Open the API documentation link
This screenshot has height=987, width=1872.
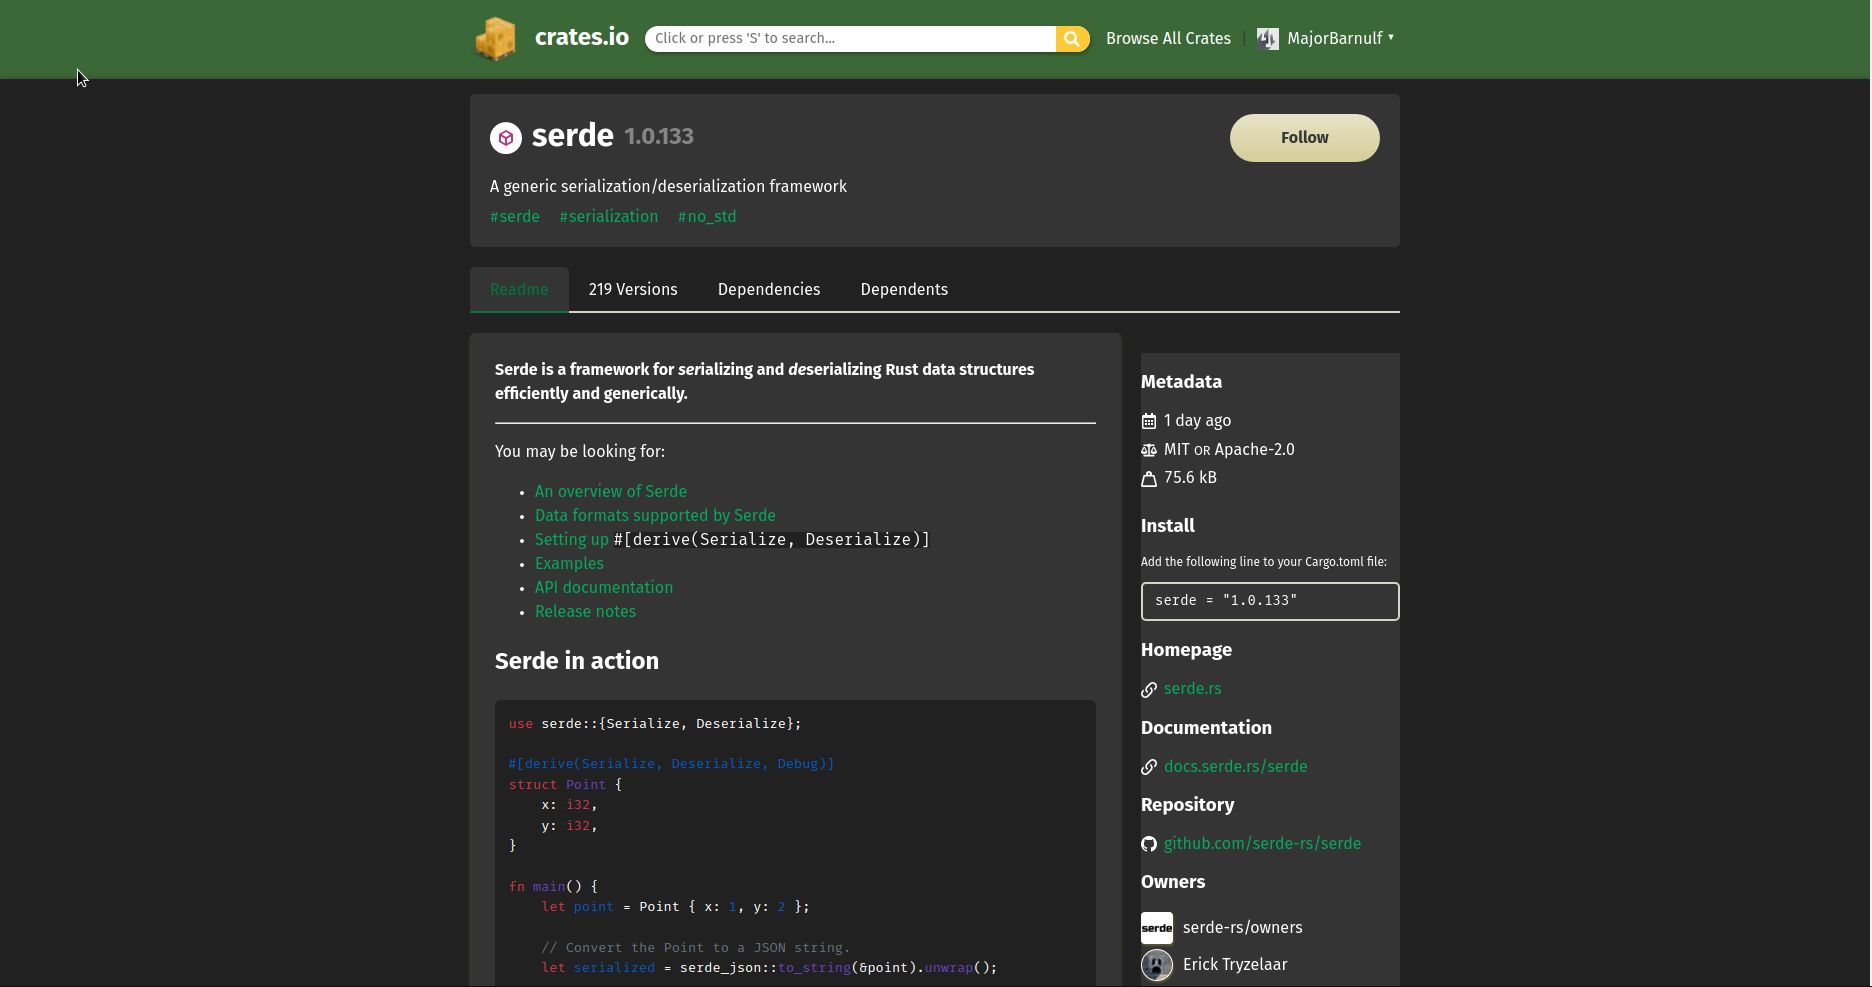coord(604,588)
